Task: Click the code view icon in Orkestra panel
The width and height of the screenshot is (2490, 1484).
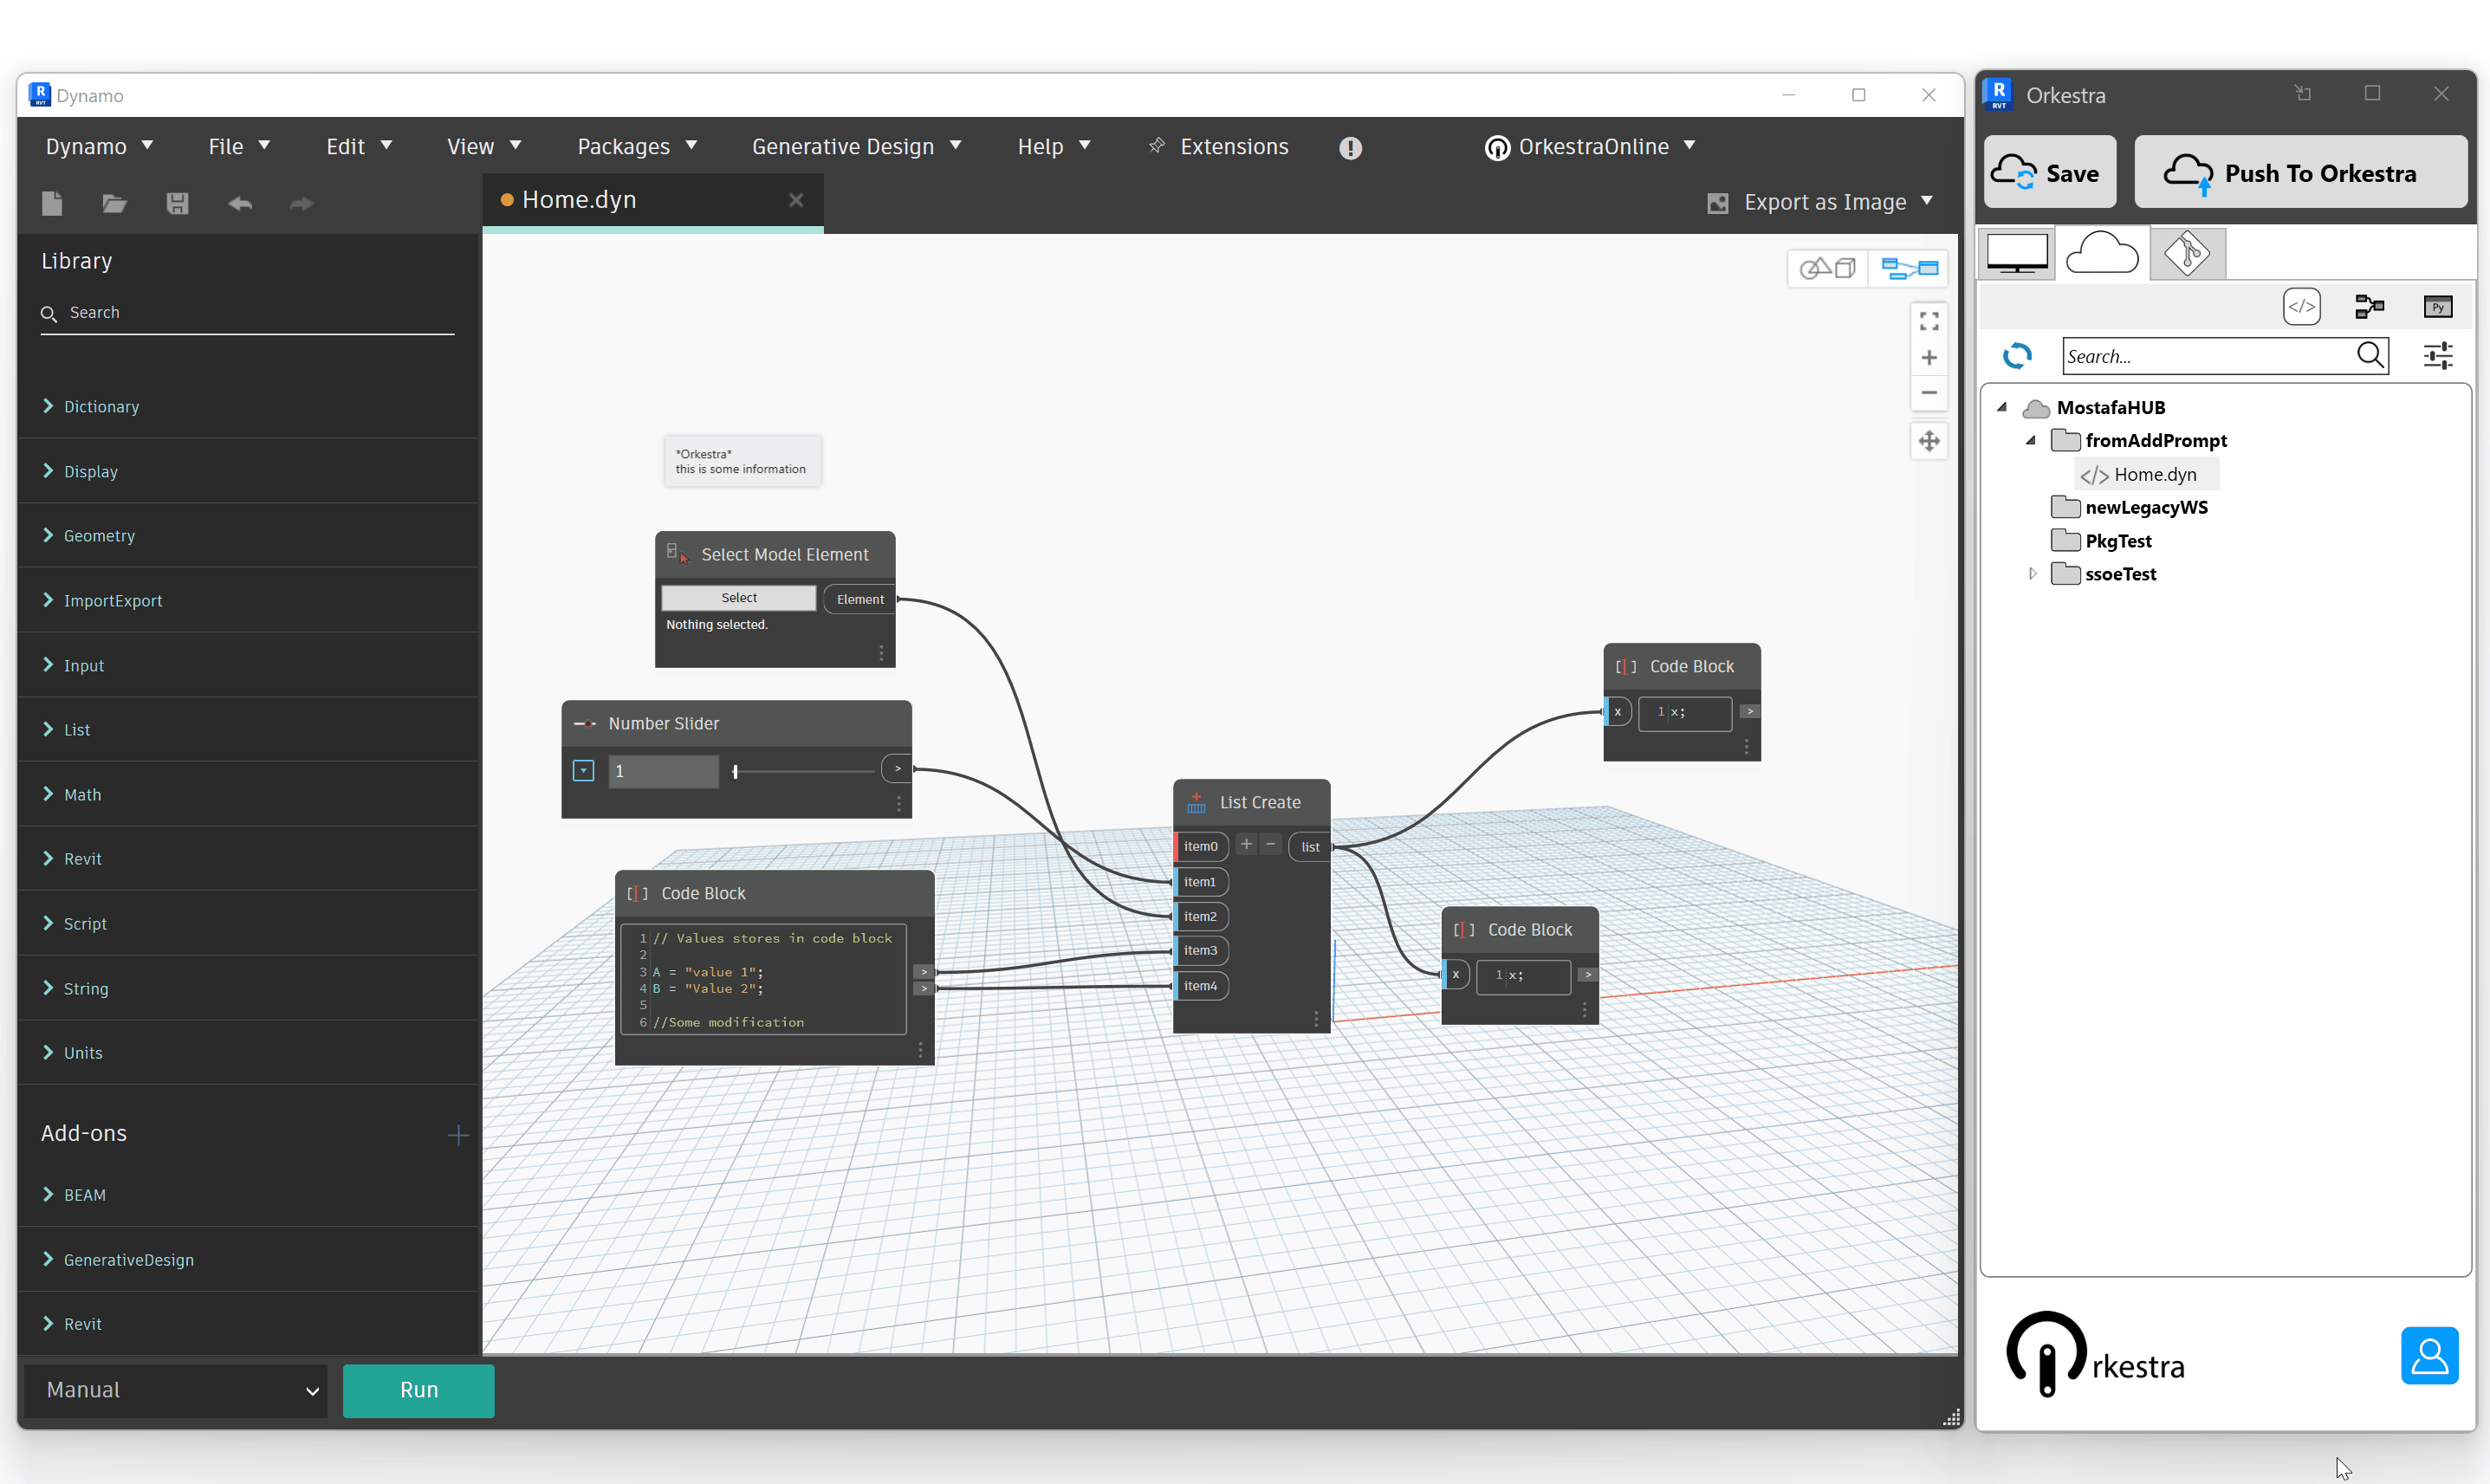Action: [x=2301, y=306]
